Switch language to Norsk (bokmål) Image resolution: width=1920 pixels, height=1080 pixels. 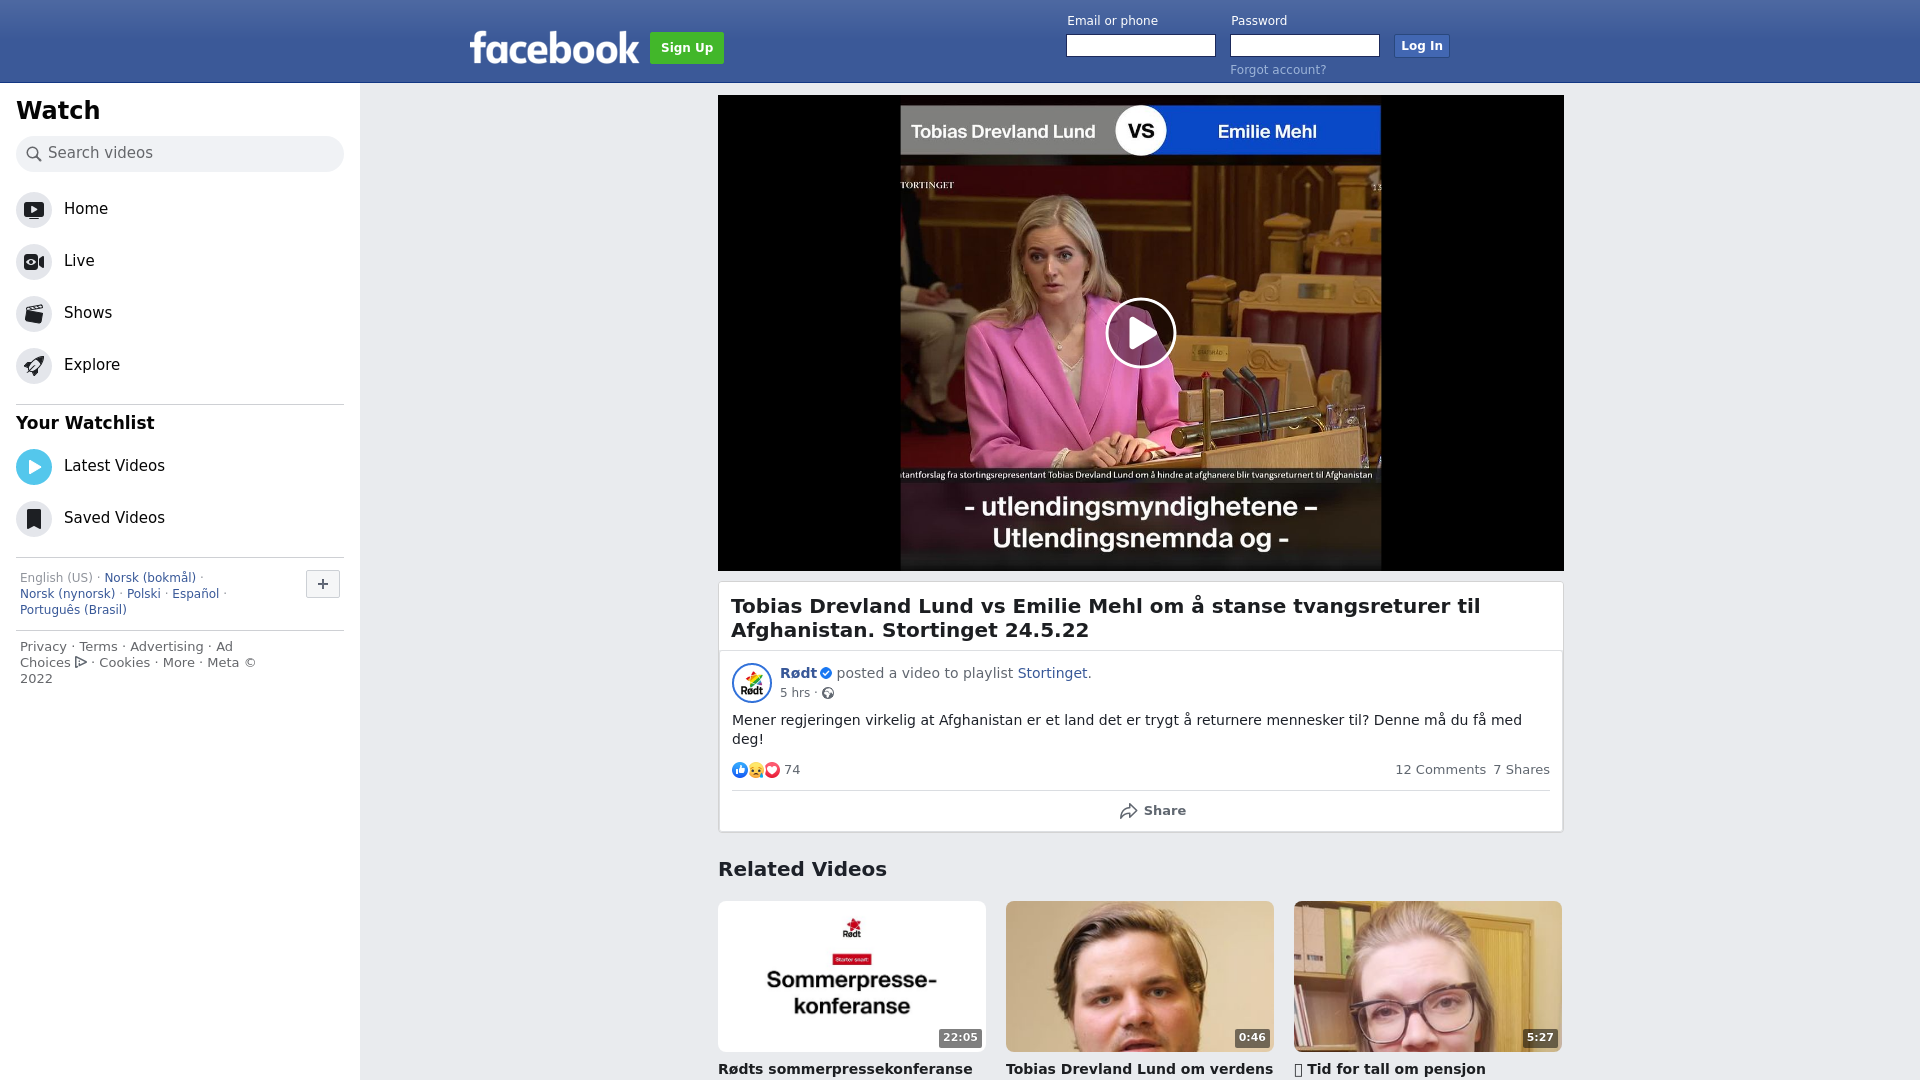[150, 578]
